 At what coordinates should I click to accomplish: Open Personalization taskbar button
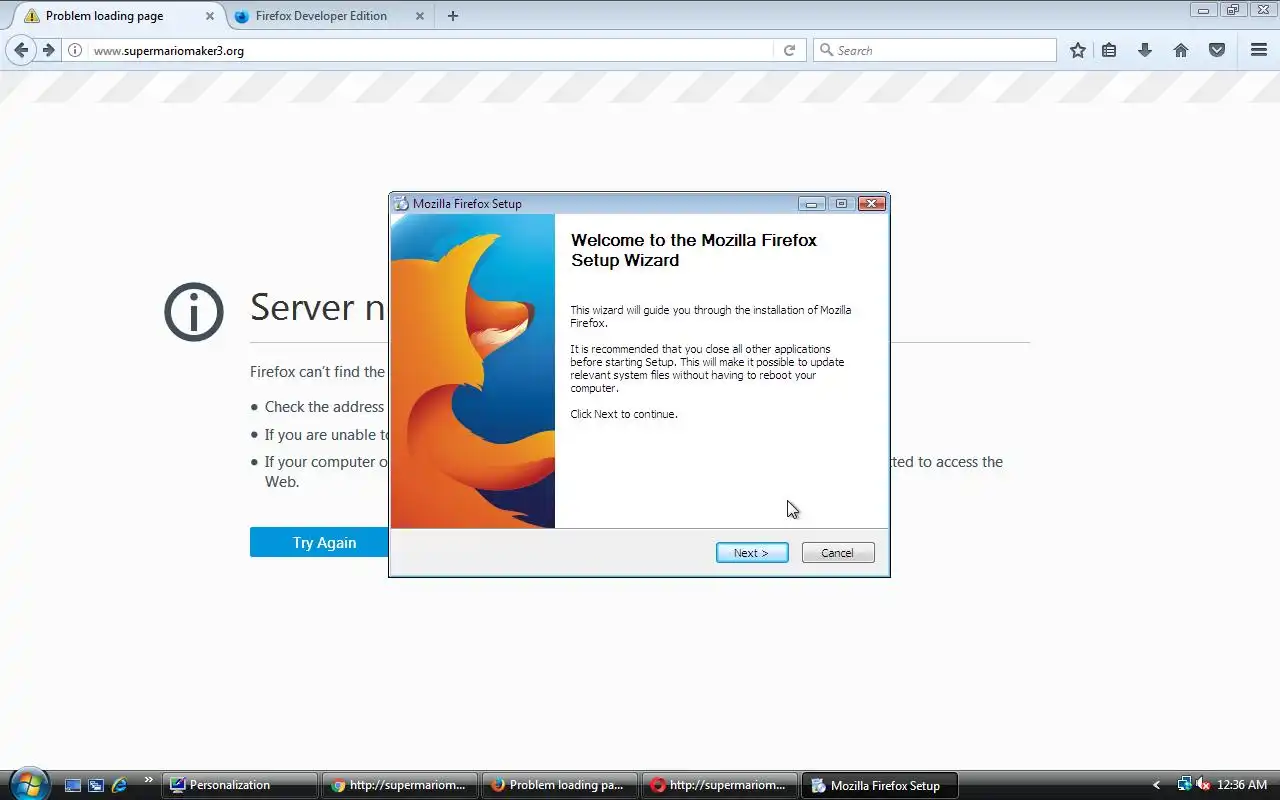(240, 785)
